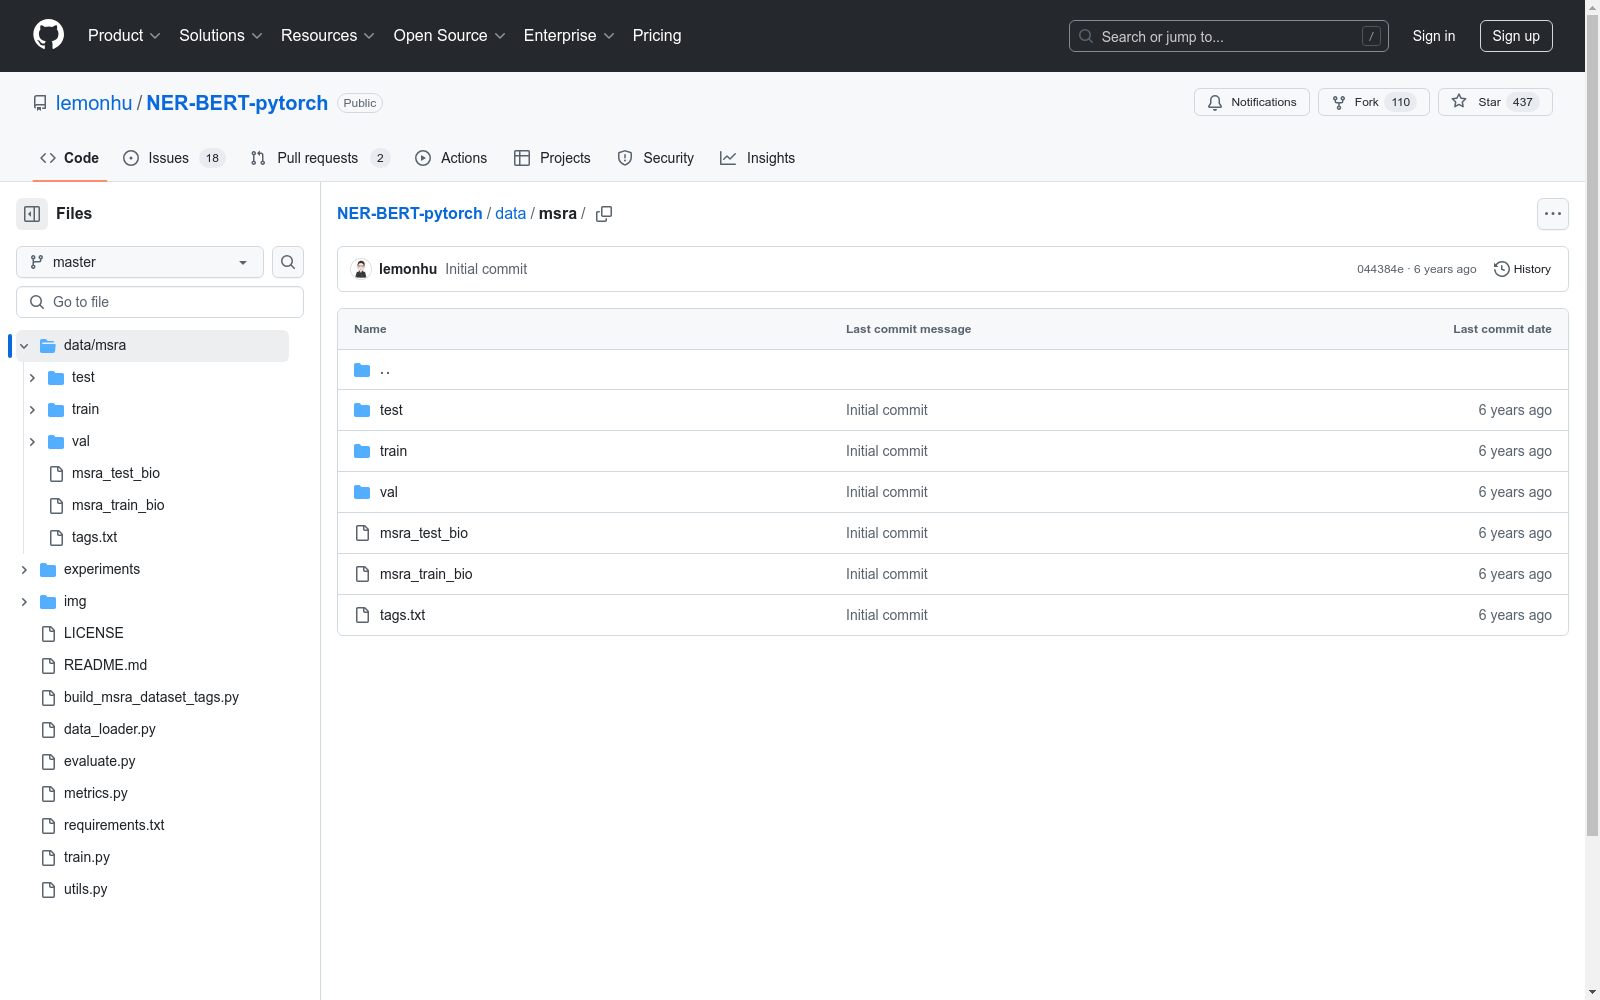Open utils.py in sidebar
Screen dimensions: 1600x1000
pyautogui.click(x=85, y=889)
